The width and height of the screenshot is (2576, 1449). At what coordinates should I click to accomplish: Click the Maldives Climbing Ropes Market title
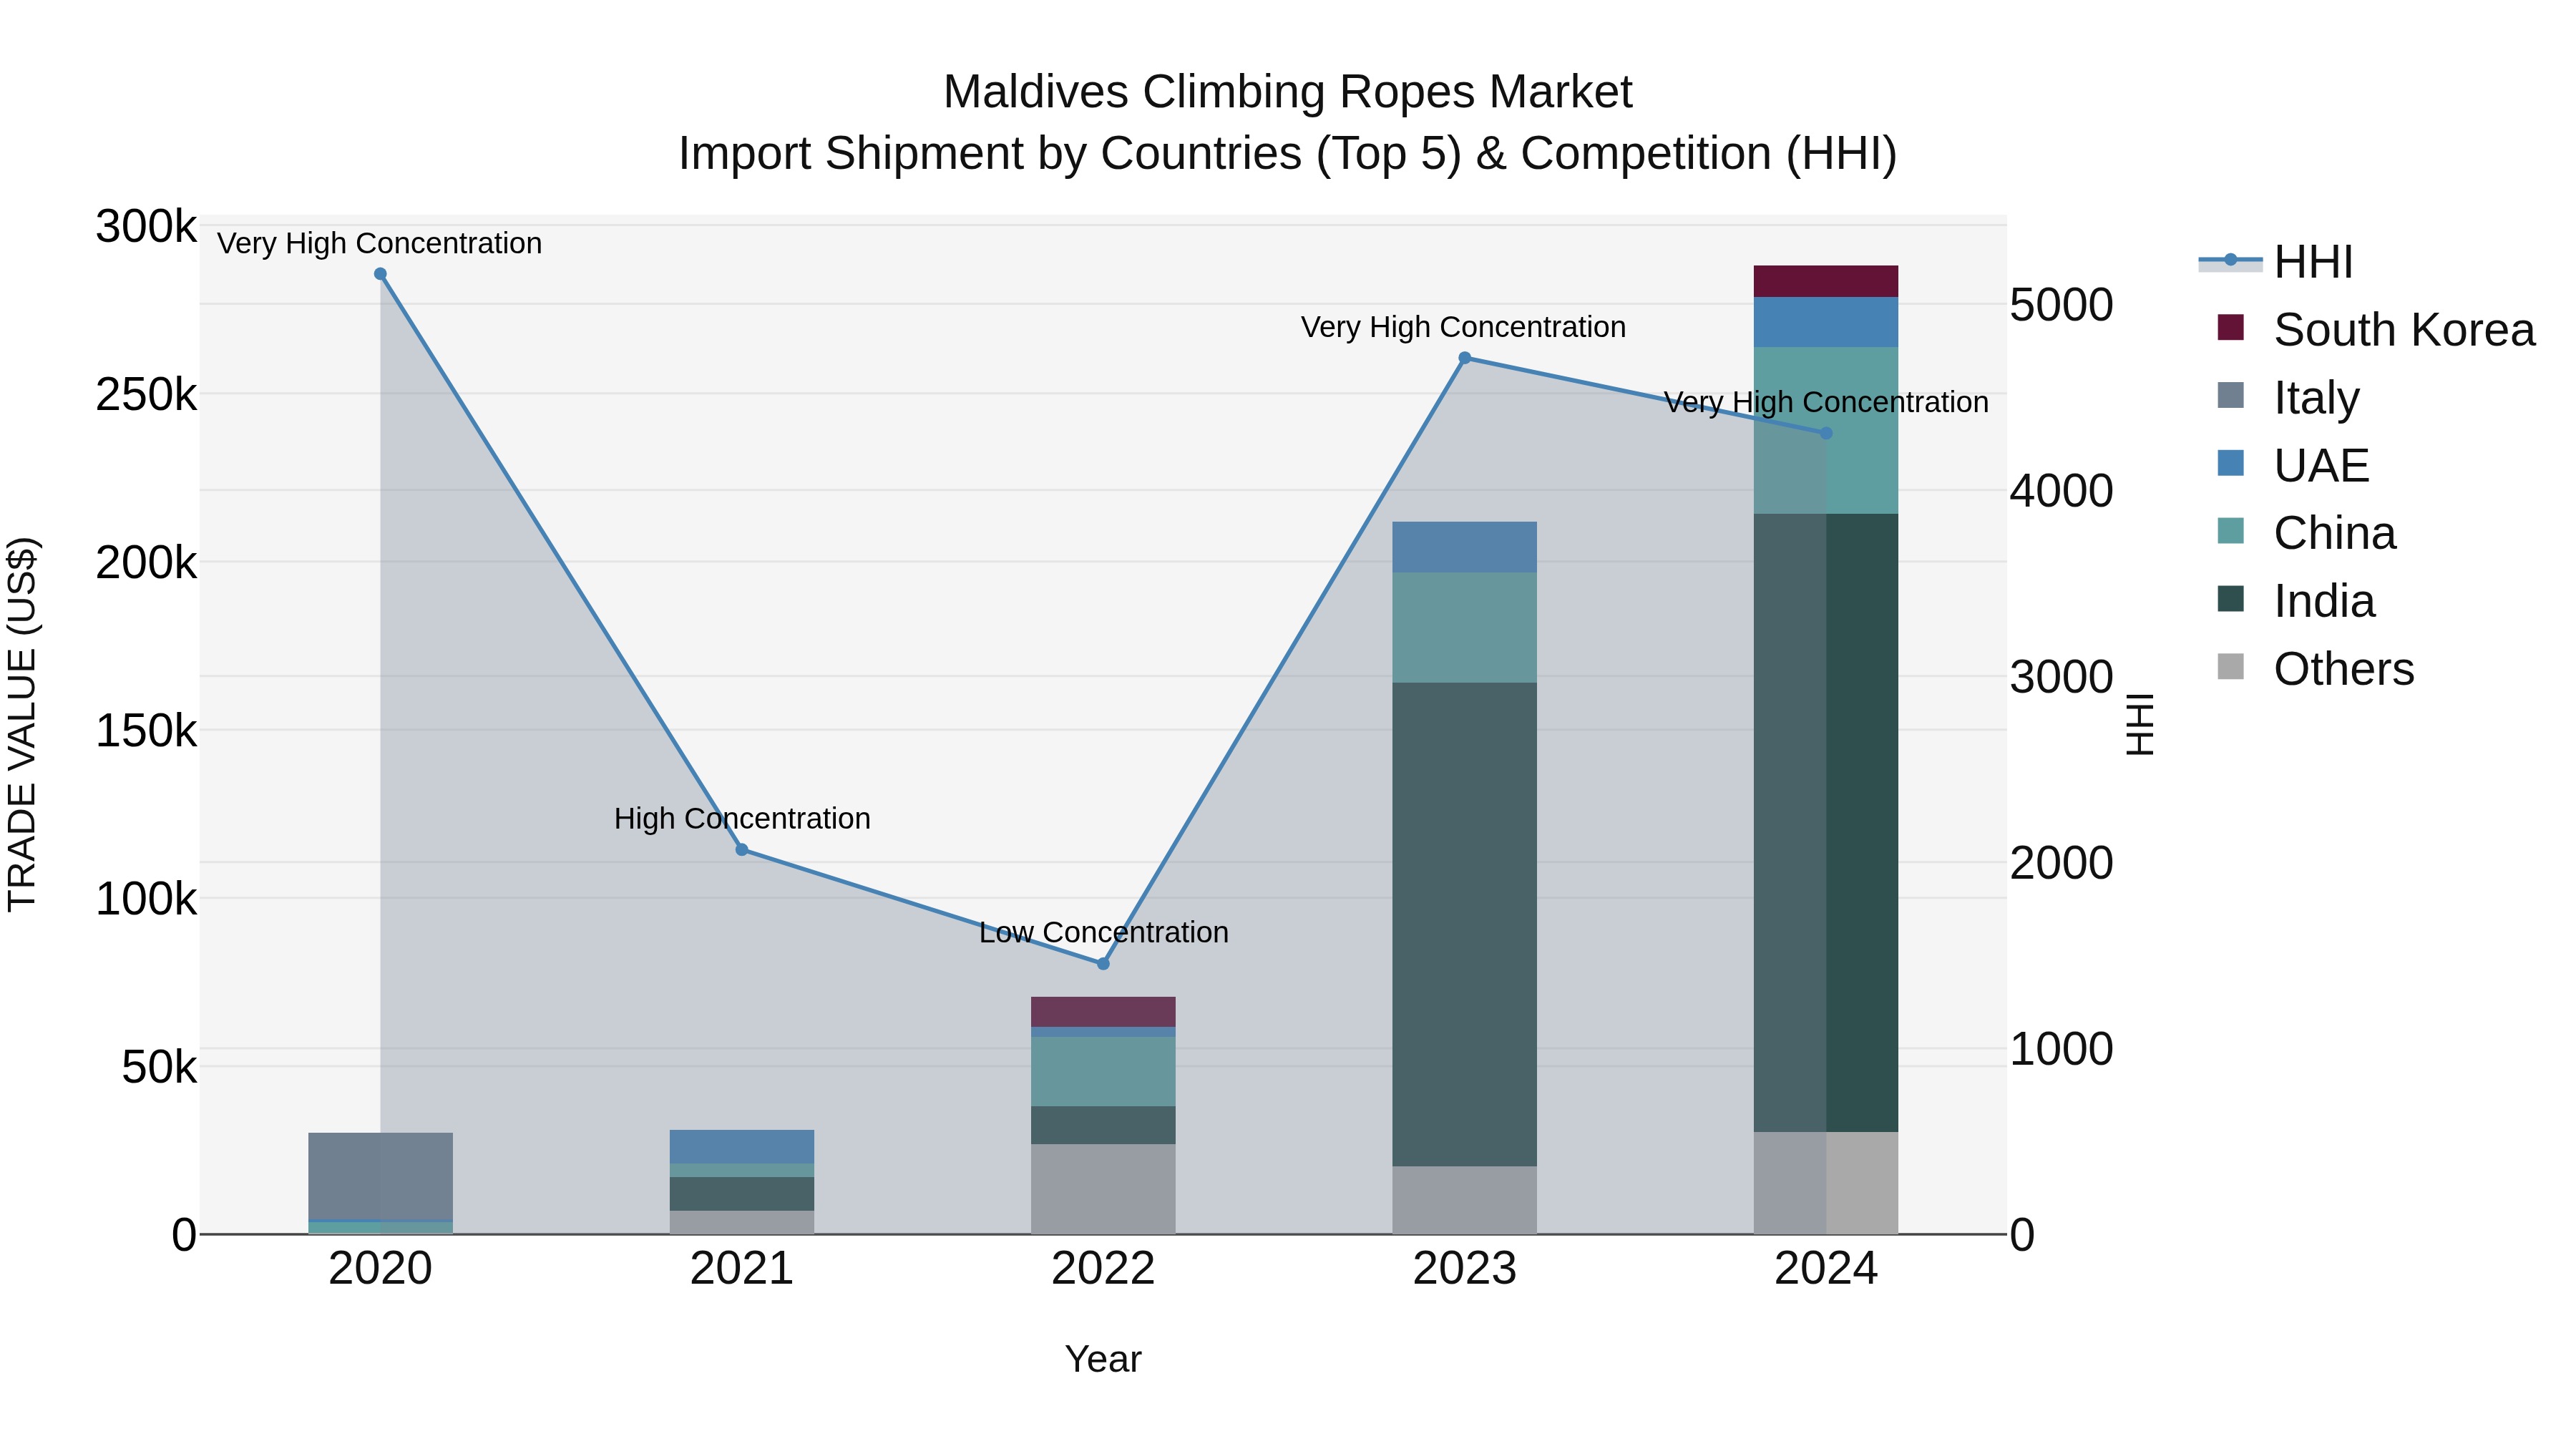click(x=1288, y=92)
